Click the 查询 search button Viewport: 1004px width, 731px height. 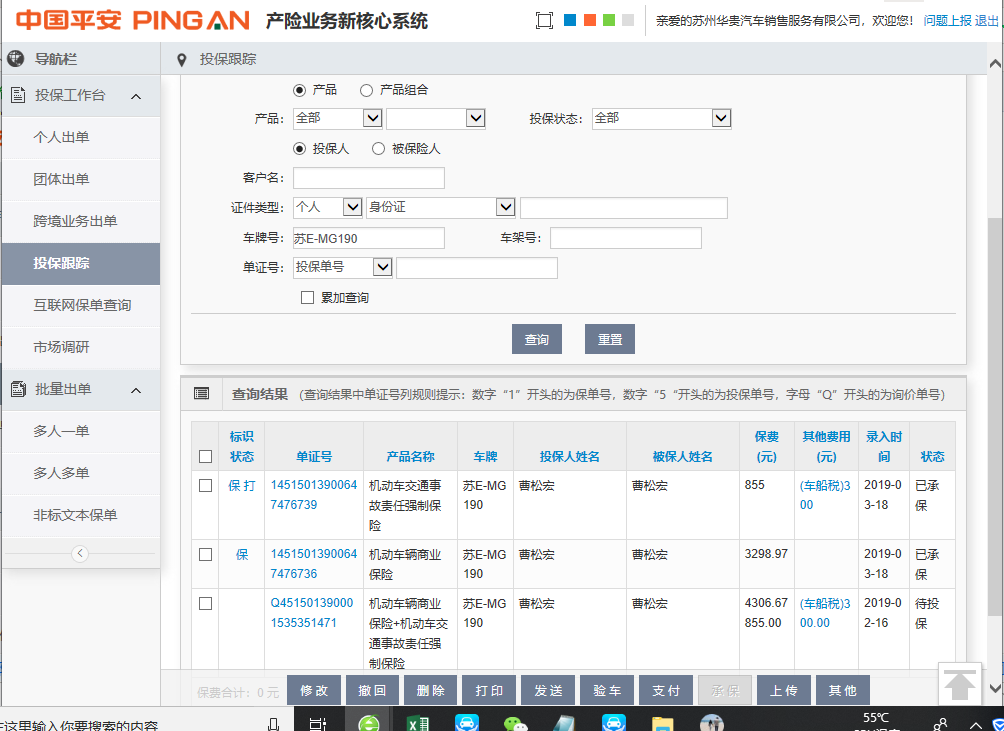coord(537,340)
